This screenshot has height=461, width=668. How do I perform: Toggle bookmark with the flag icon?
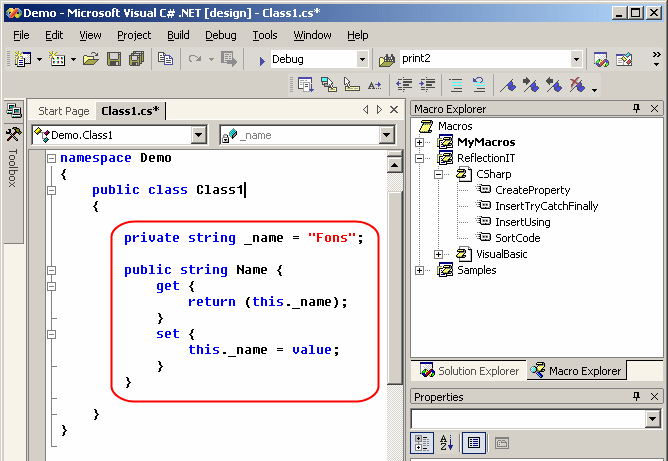coord(508,85)
